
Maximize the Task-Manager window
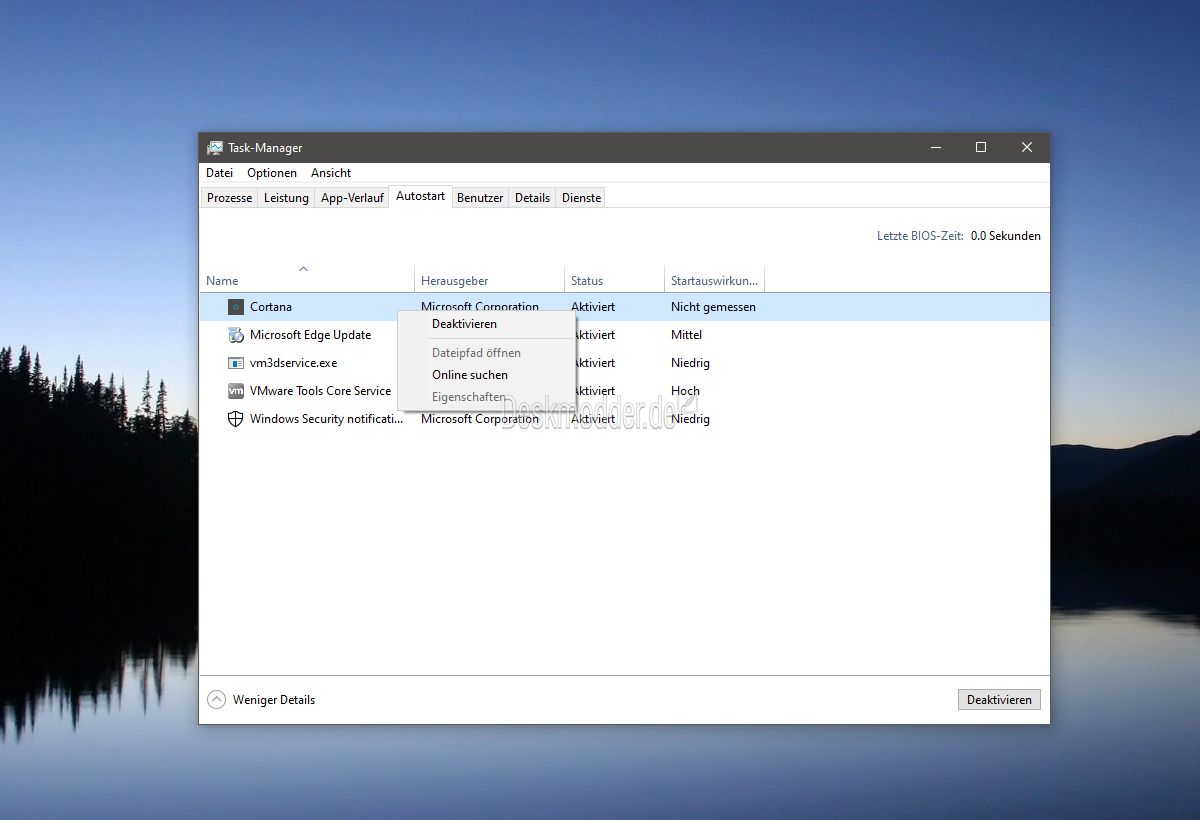click(981, 148)
